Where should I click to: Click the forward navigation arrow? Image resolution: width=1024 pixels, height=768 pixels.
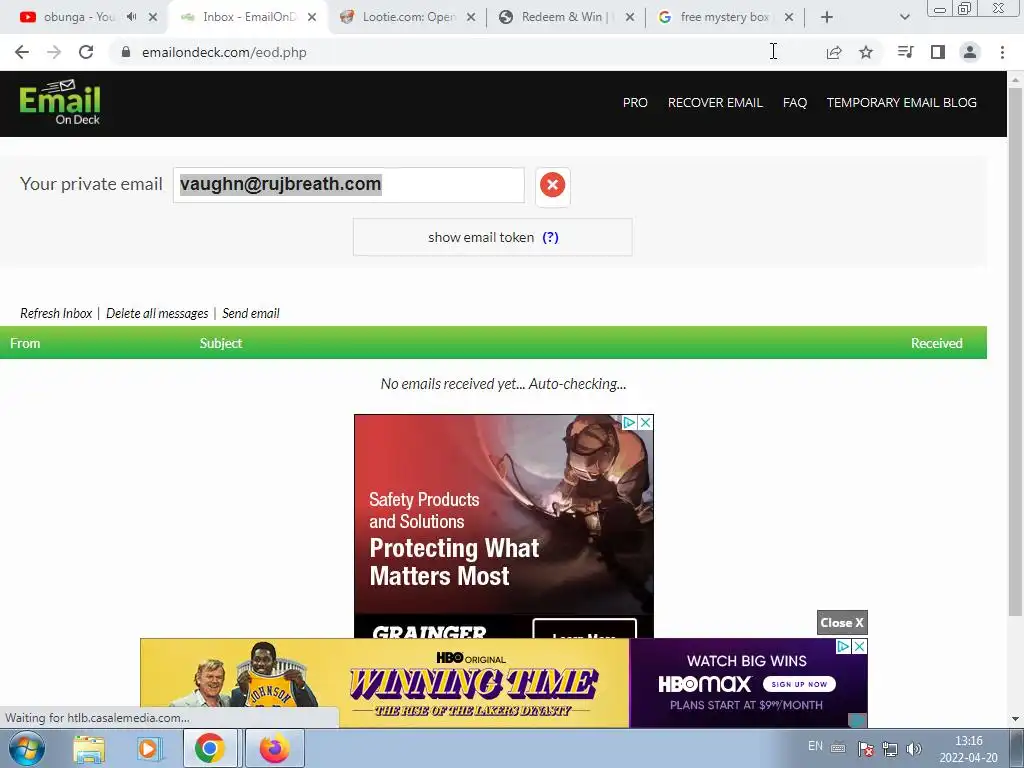(x=54, y=52)
